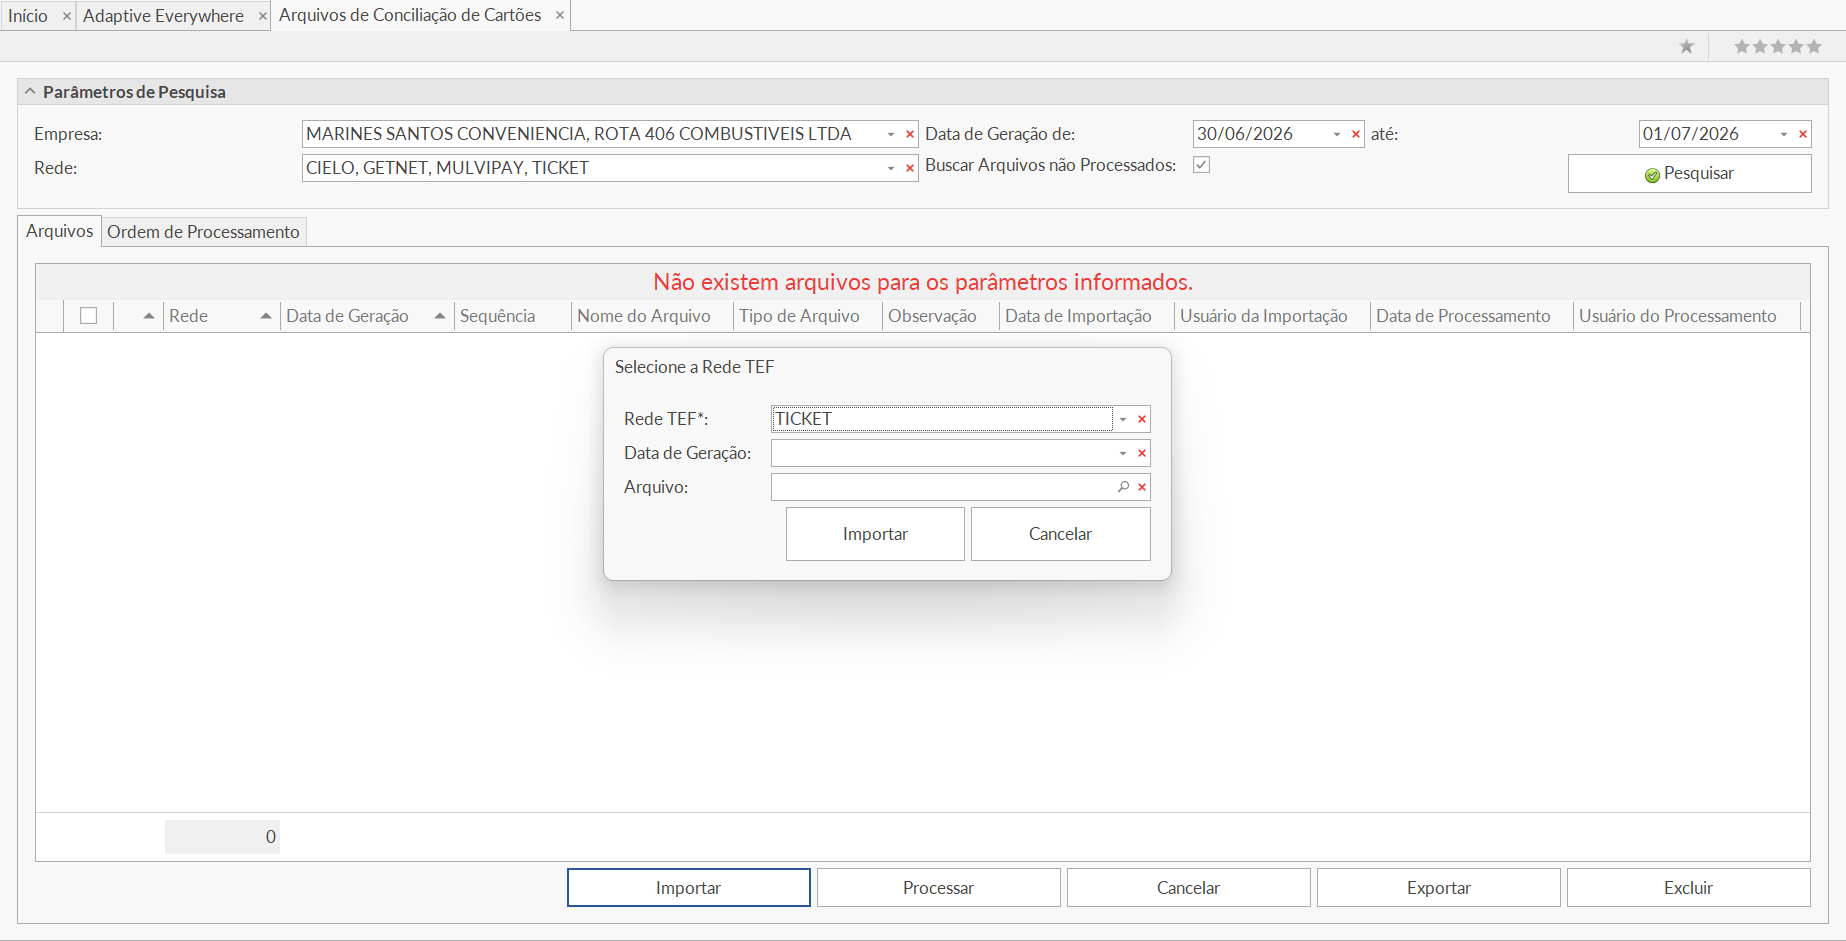The image size is (1846, 941).
Task: Click the favorite star icon
Action: pyautogui.click(x=1687, y=47)
